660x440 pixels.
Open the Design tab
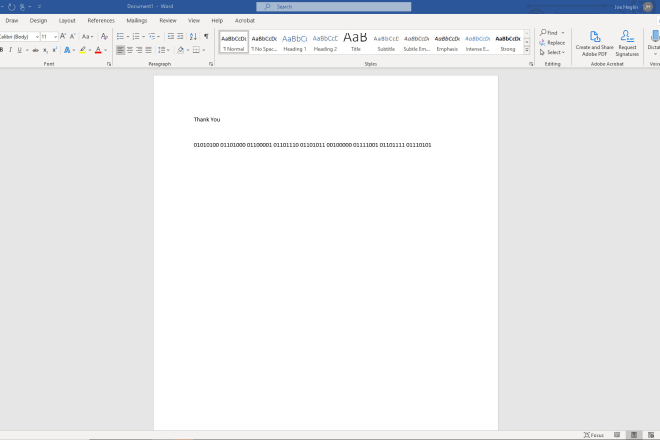[x=38, y=20]
